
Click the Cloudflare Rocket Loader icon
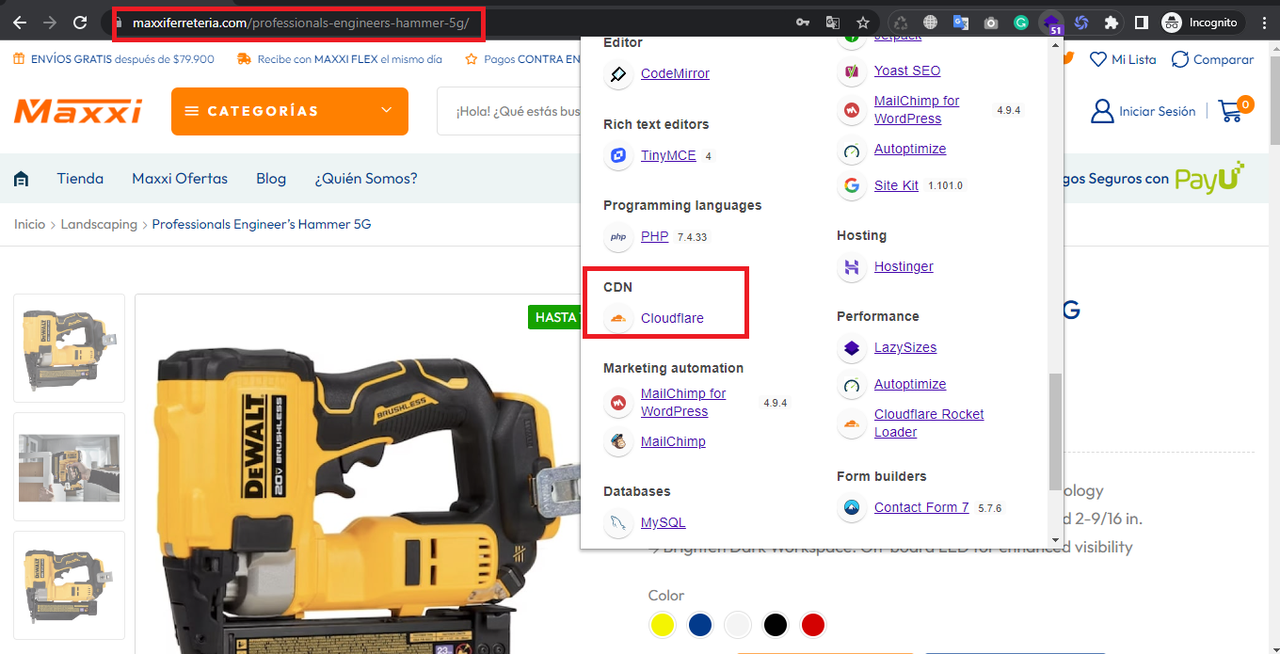[851, 424]
